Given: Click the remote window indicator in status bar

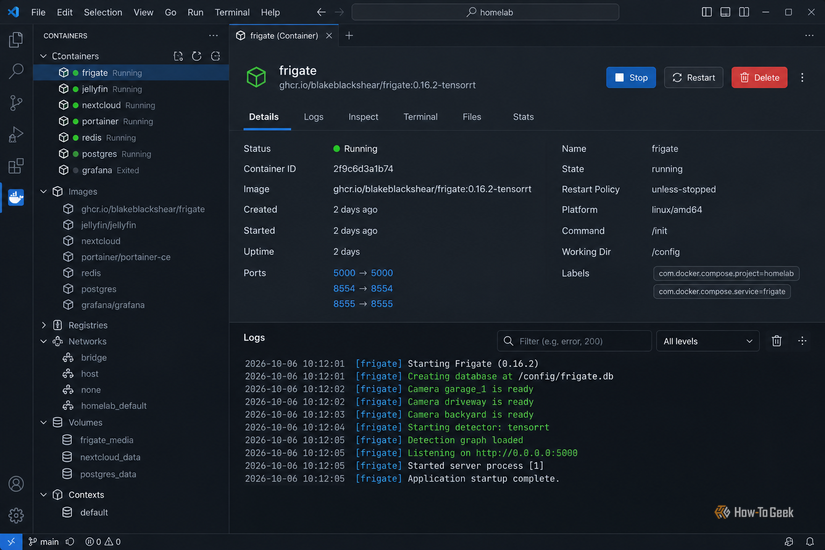Looking at the screenshot, I should tap(11, 542).
